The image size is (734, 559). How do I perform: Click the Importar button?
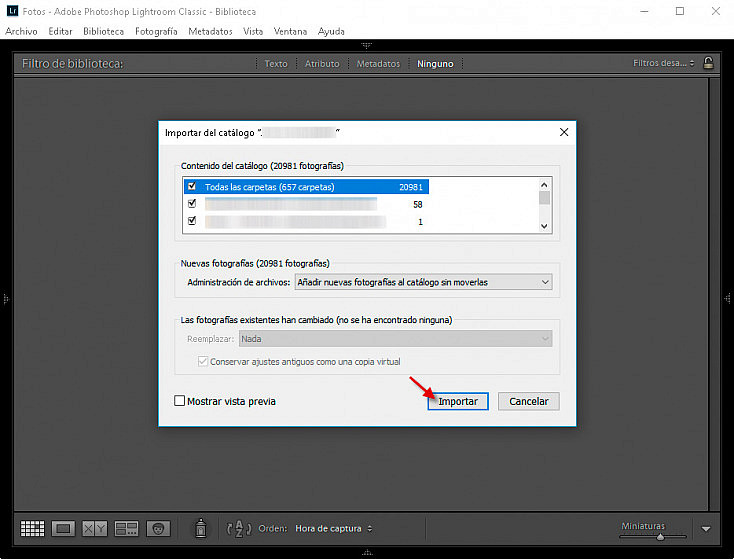pyautogui.click(x=458, y=401)
